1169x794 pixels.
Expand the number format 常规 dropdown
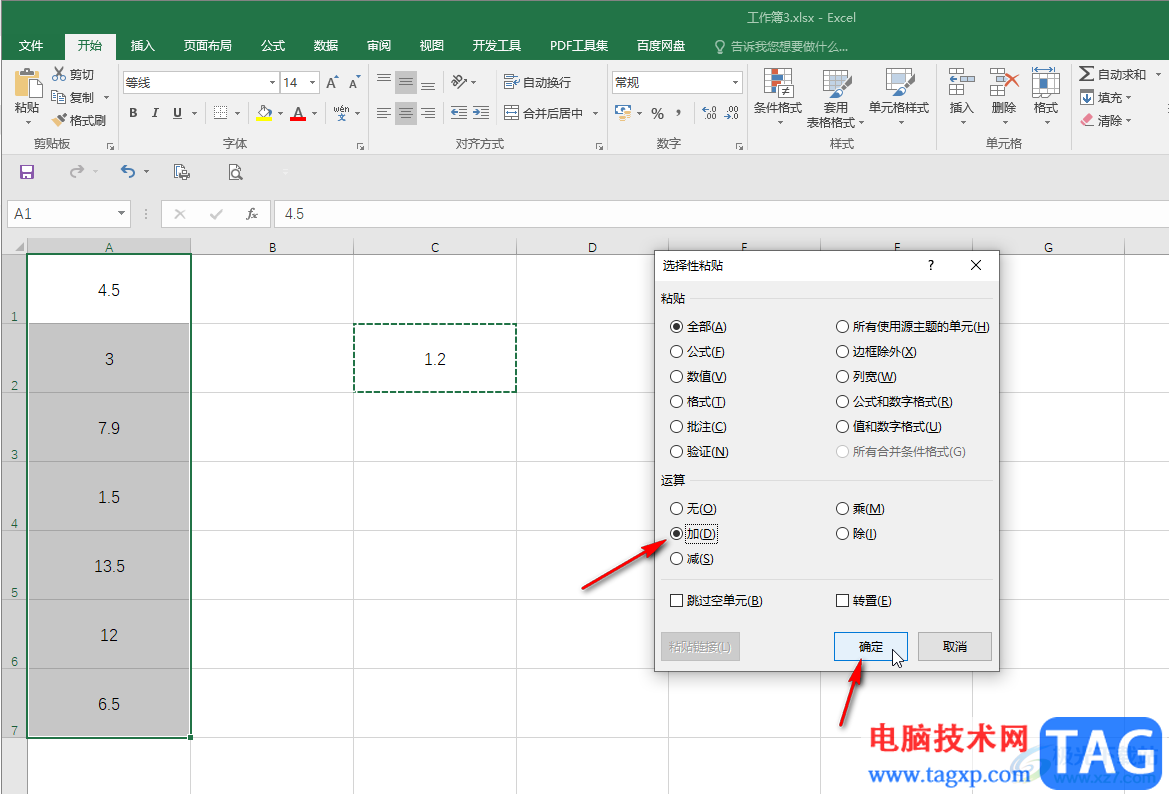click(x=736, y=83)
